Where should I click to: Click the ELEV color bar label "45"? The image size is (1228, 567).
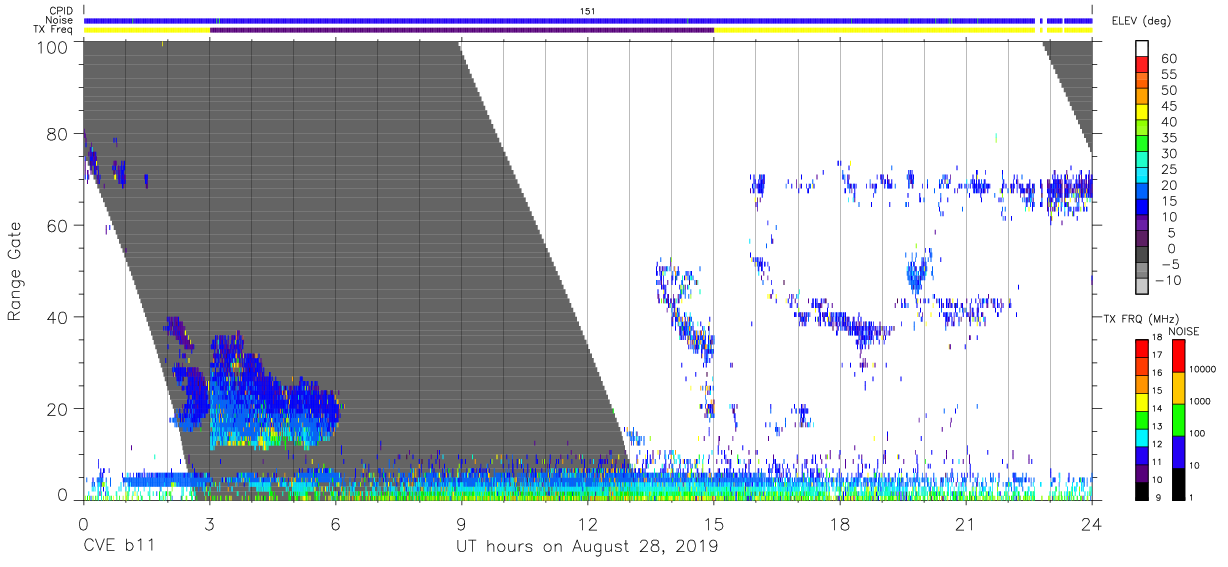[x=1168, y=106]
